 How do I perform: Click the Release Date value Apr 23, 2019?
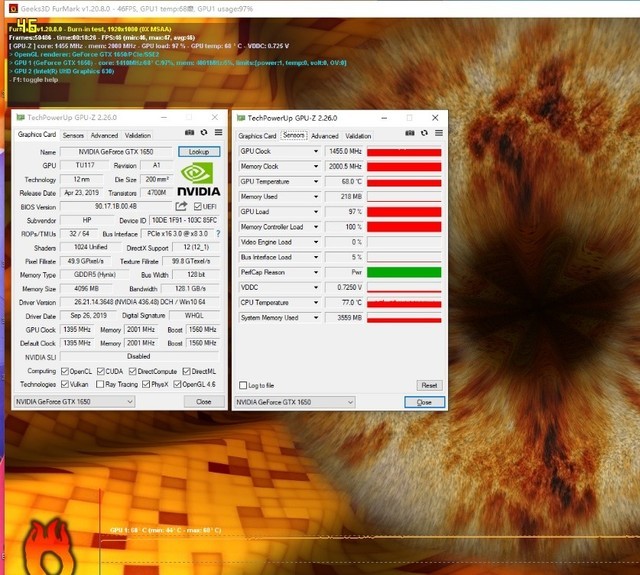tap(82, 193)
